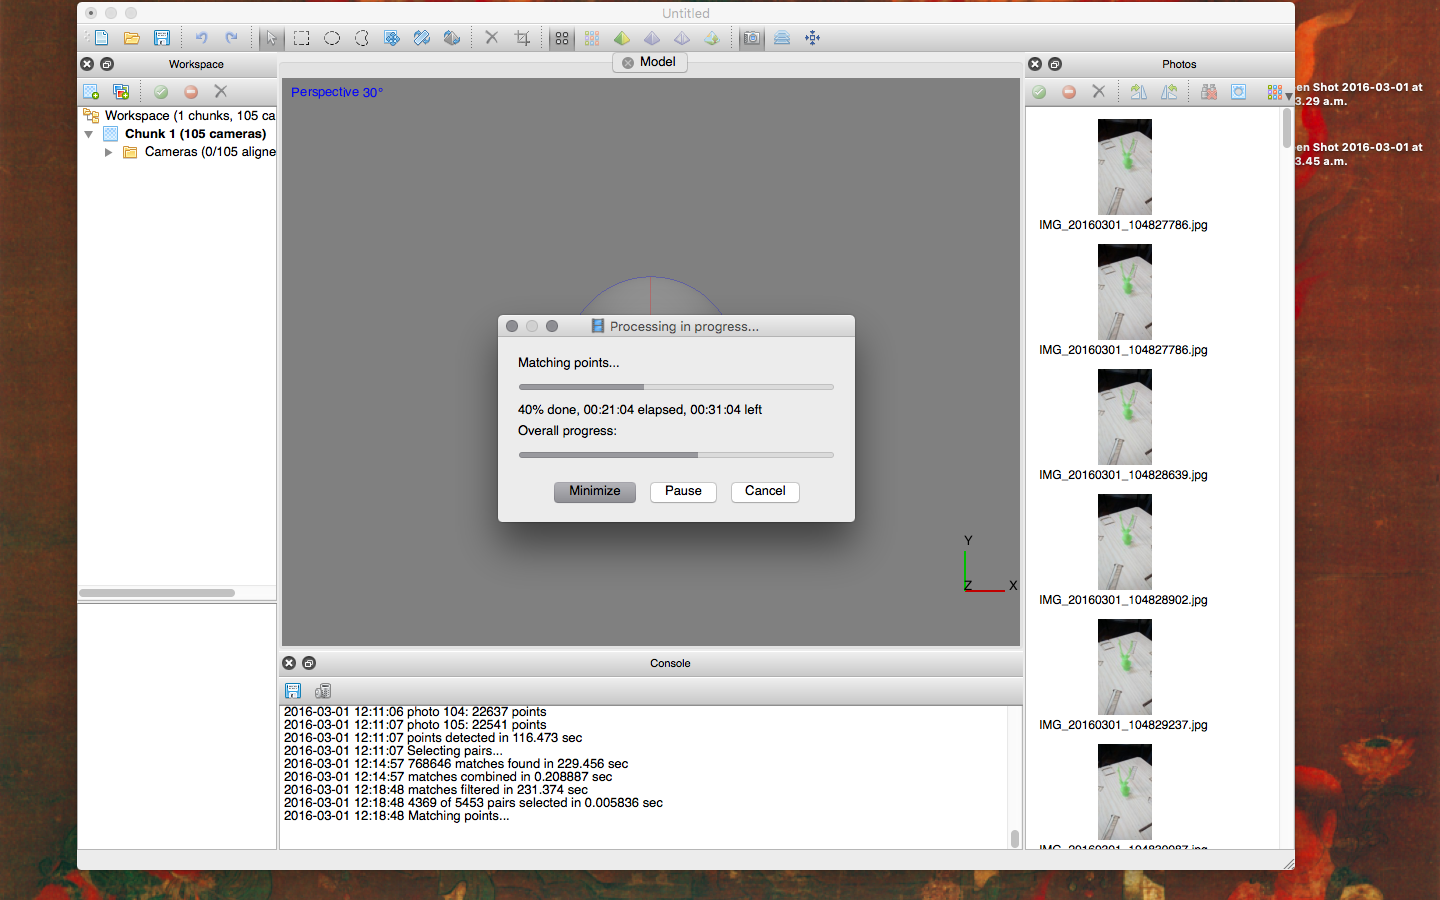Viewport: 1440px width, 900px height.
Task: Close the Model tab with its X
Action: click(x=628, y=62)
